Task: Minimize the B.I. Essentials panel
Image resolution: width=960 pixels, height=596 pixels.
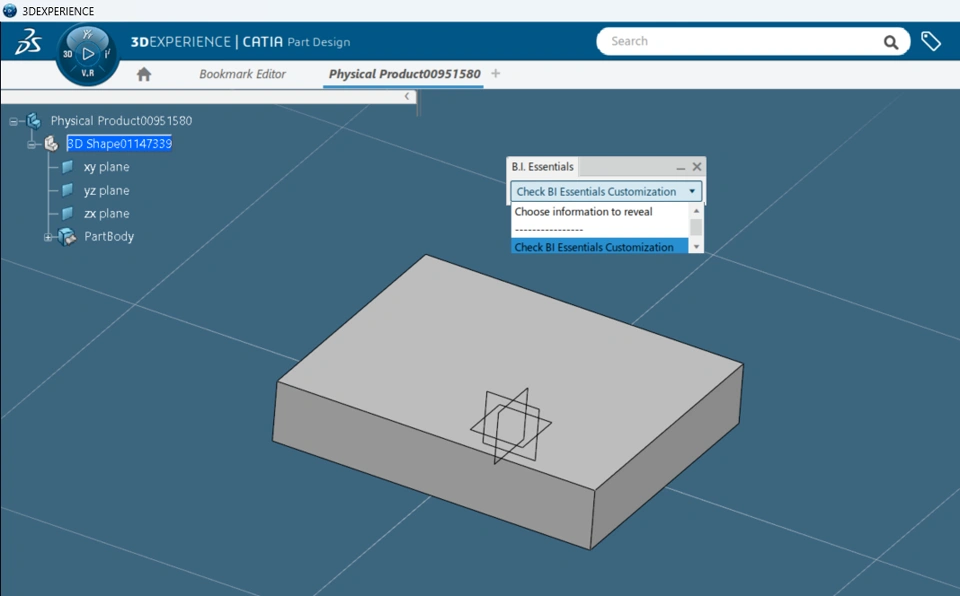Action: (680, 167)
